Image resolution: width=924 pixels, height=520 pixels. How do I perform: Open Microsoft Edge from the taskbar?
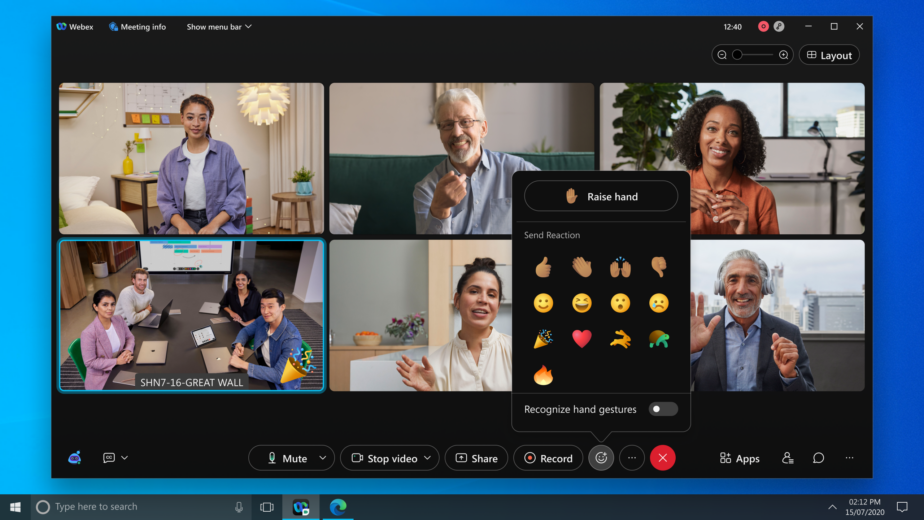click(x=338, y=507)
